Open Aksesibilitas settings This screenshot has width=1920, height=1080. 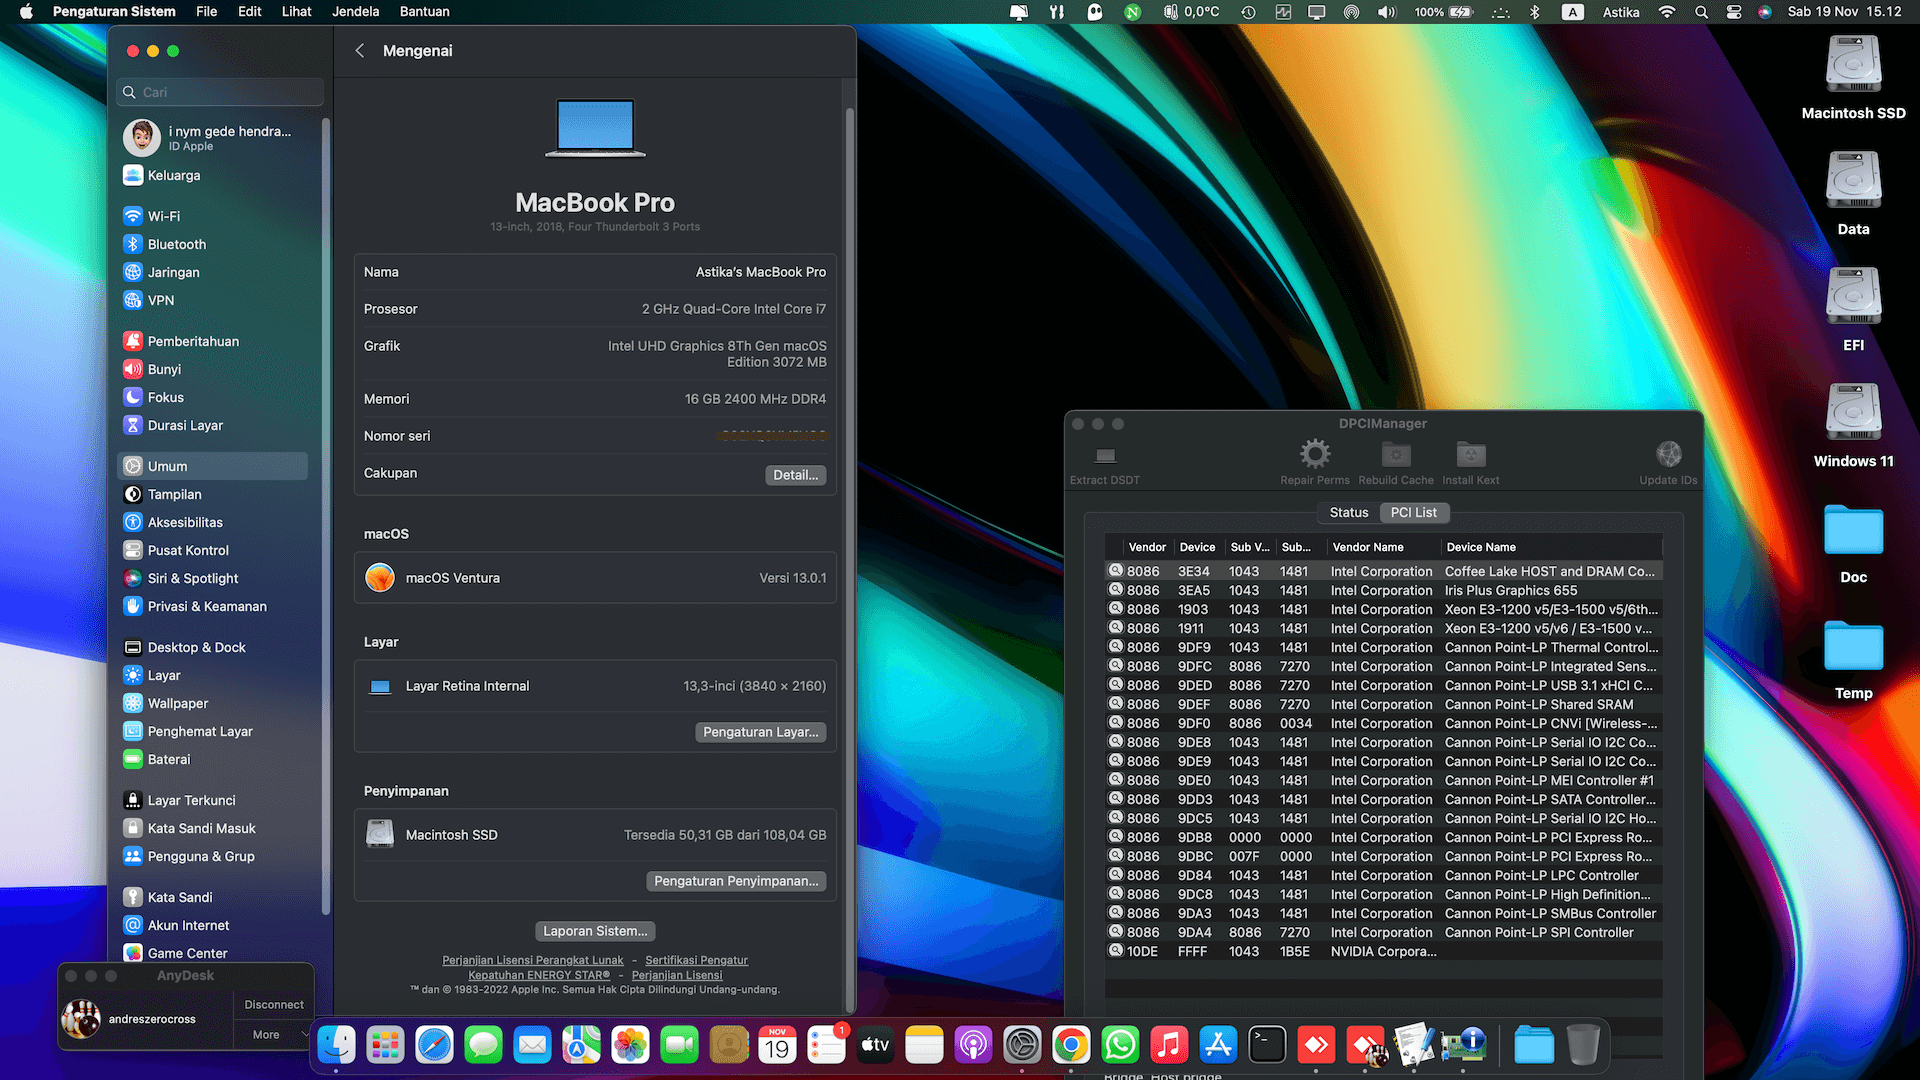(x=212, y=522)
